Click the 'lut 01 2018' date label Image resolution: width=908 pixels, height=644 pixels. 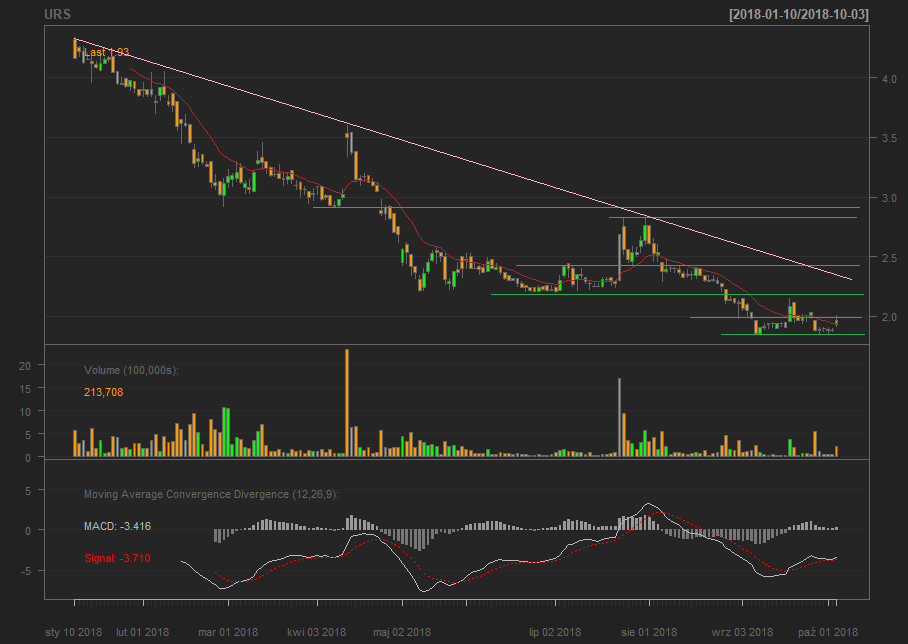[x=142, y=632]
